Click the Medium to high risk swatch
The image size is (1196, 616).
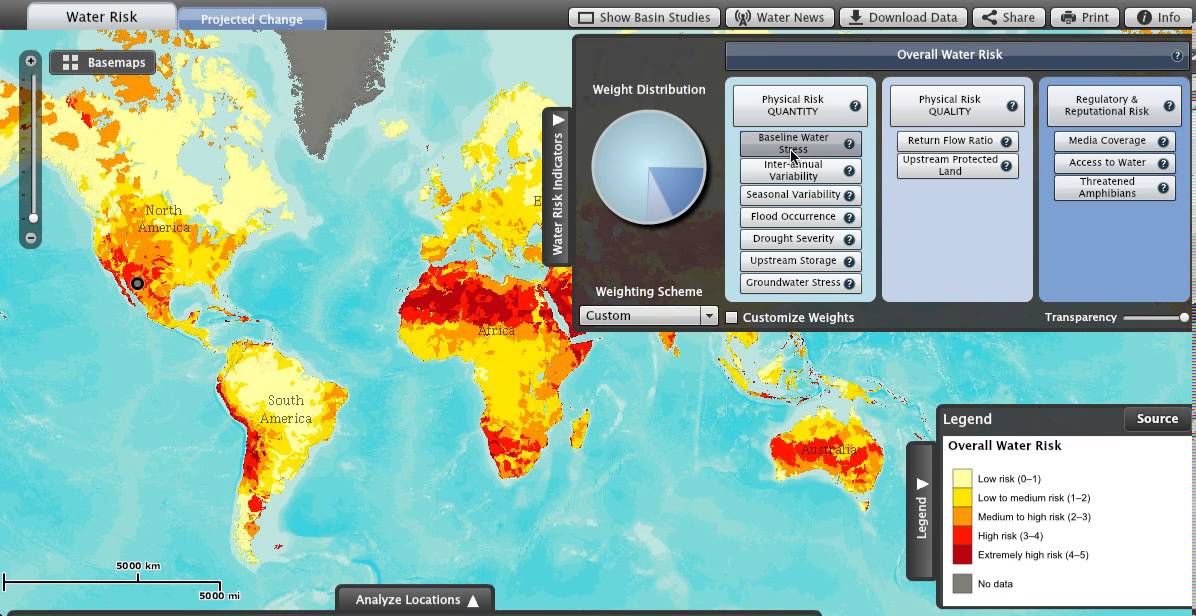(963, 517)
